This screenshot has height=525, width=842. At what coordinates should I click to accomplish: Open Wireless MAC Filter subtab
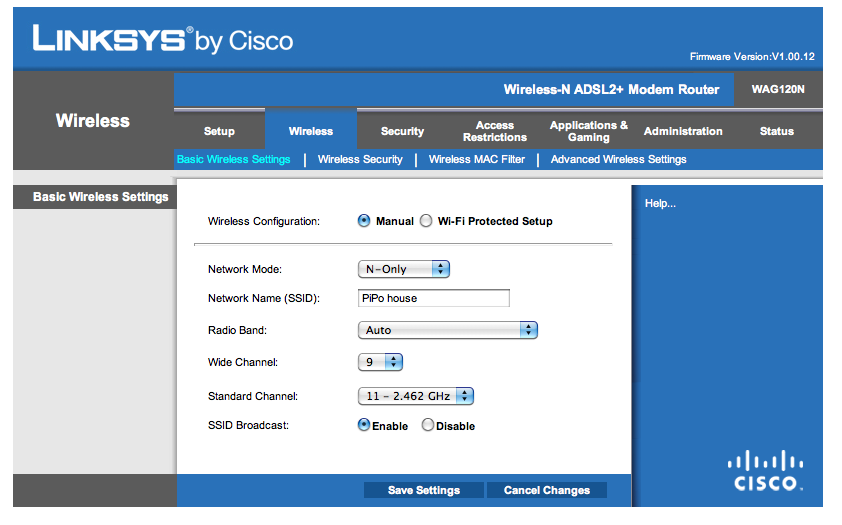(x=477, y=159)
